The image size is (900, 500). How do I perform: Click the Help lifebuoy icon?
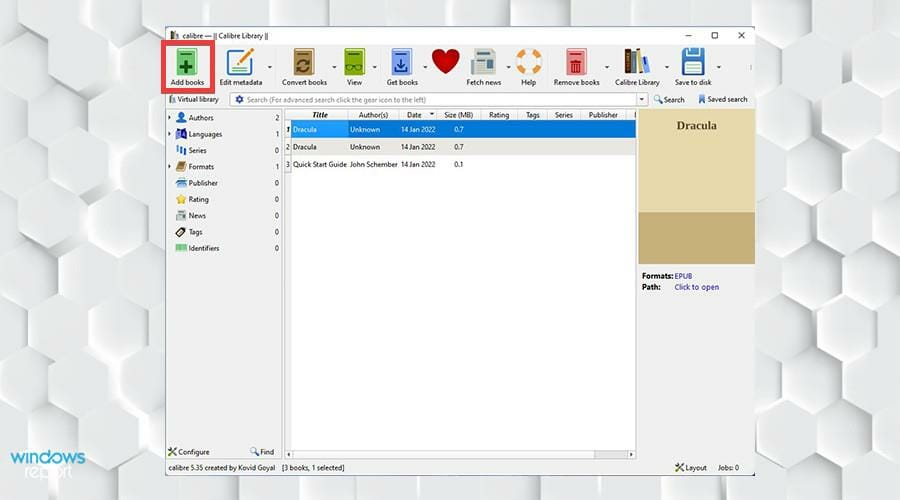(x=528, y=62)
